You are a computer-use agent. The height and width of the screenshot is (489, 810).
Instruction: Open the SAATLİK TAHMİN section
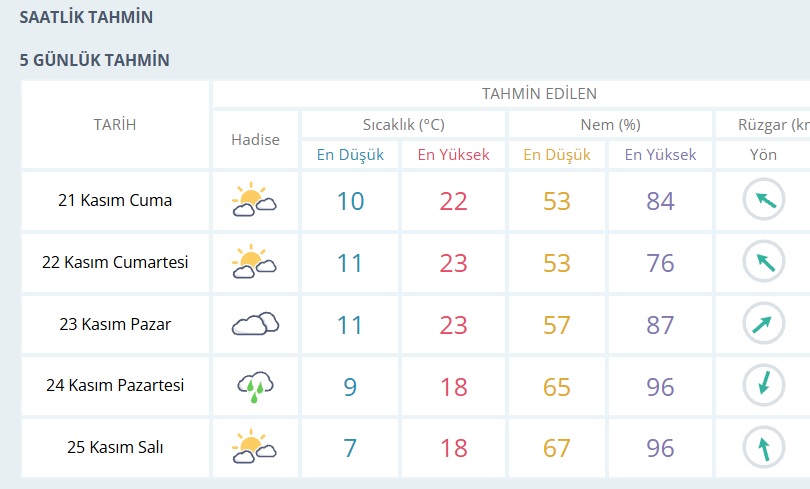(x=87, y=17)
